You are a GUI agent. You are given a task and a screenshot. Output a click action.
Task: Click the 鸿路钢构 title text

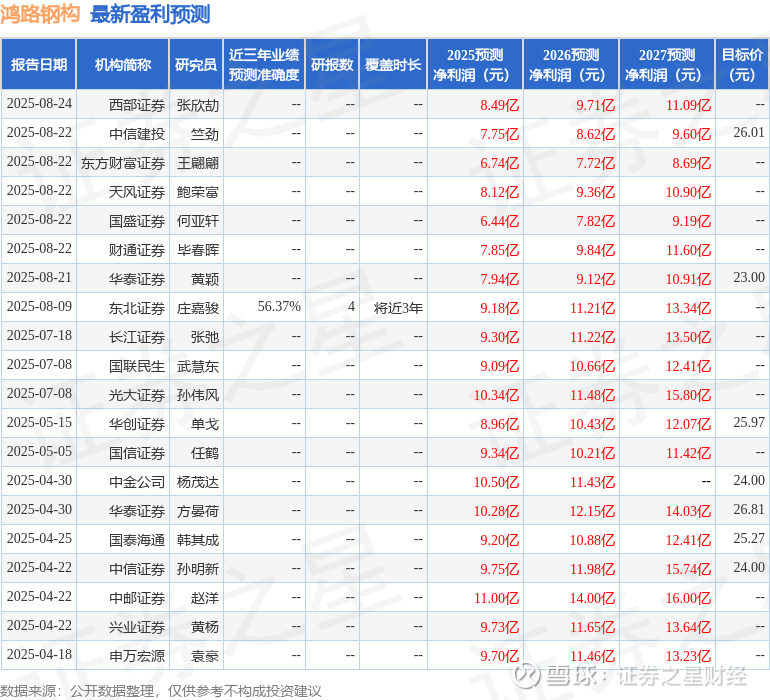point(40,14)
